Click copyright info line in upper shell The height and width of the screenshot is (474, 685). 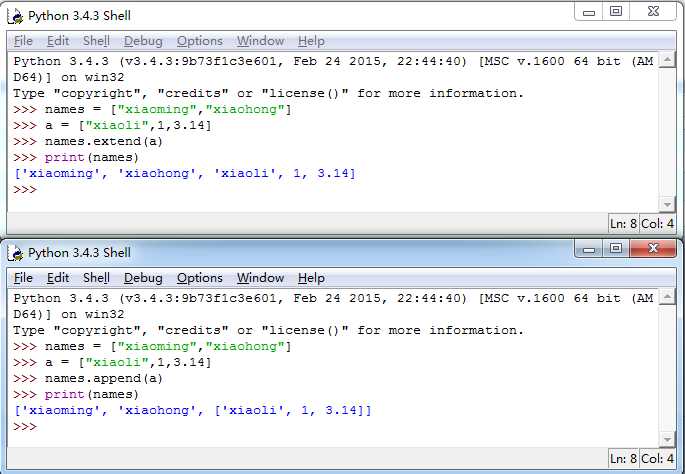point(268,93)
